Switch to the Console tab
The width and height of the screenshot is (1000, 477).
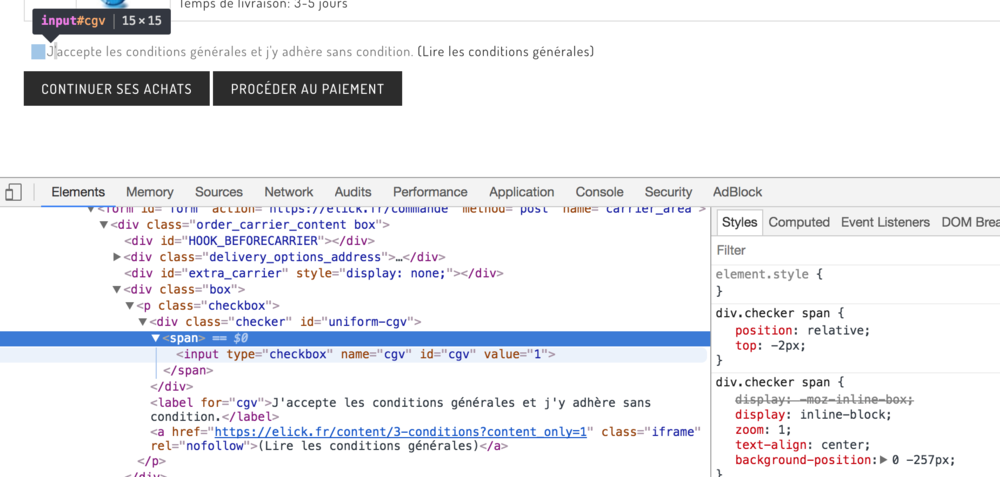coord(599,192)
